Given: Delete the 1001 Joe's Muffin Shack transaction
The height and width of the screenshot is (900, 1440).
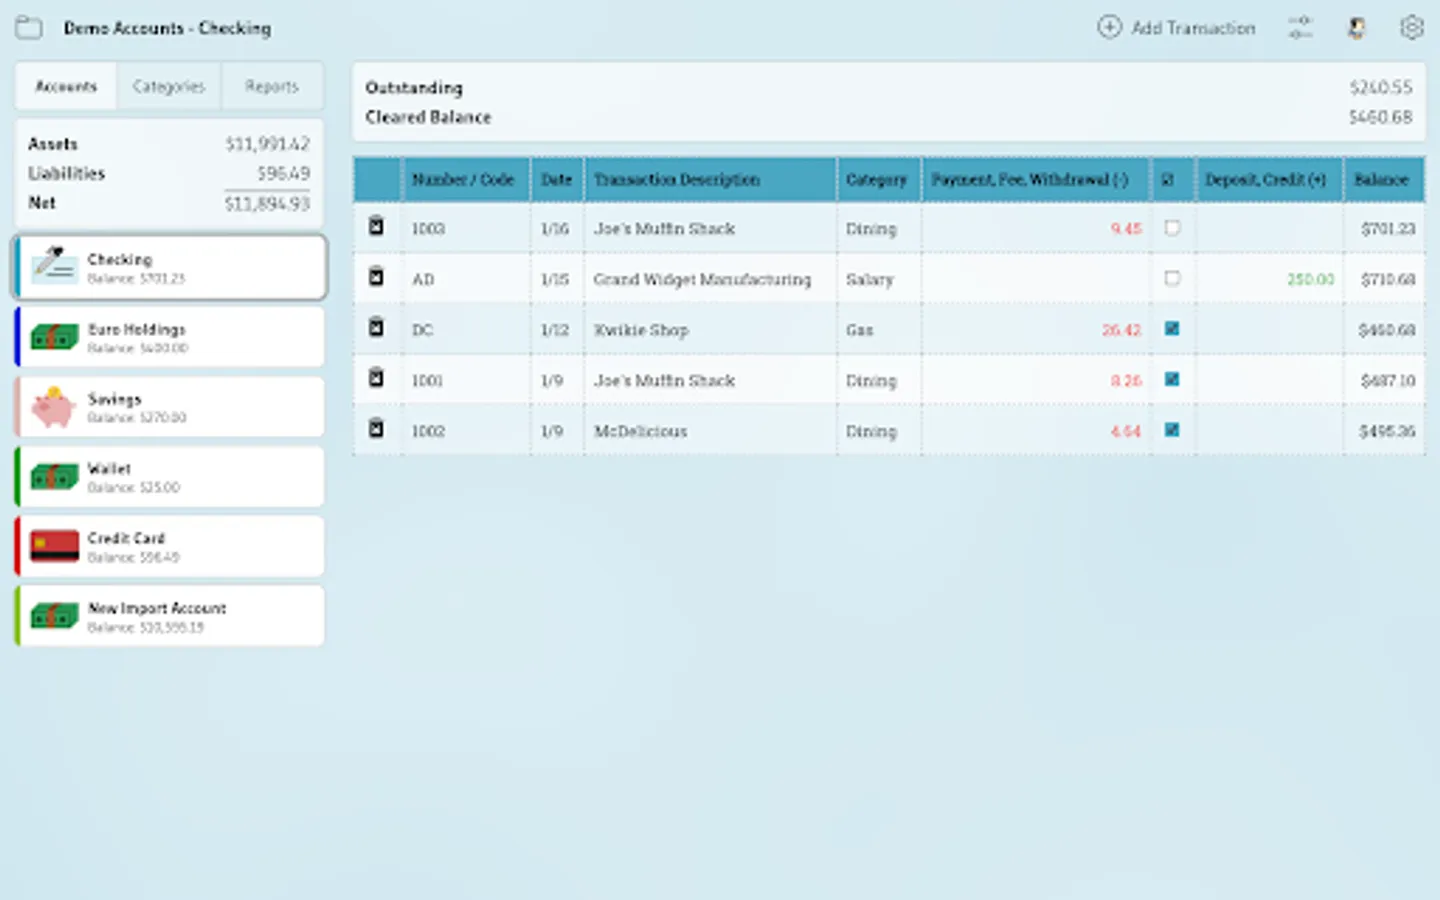Looking at the screenshot, I should (376, 377).
